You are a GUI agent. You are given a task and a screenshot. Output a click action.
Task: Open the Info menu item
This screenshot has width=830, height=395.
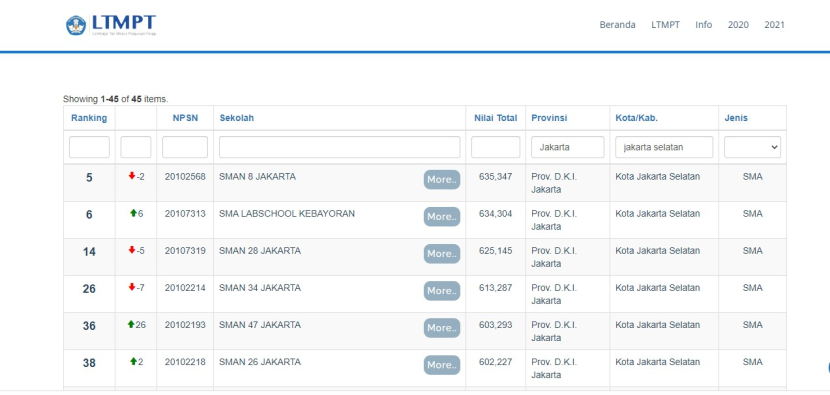[703, 25]
